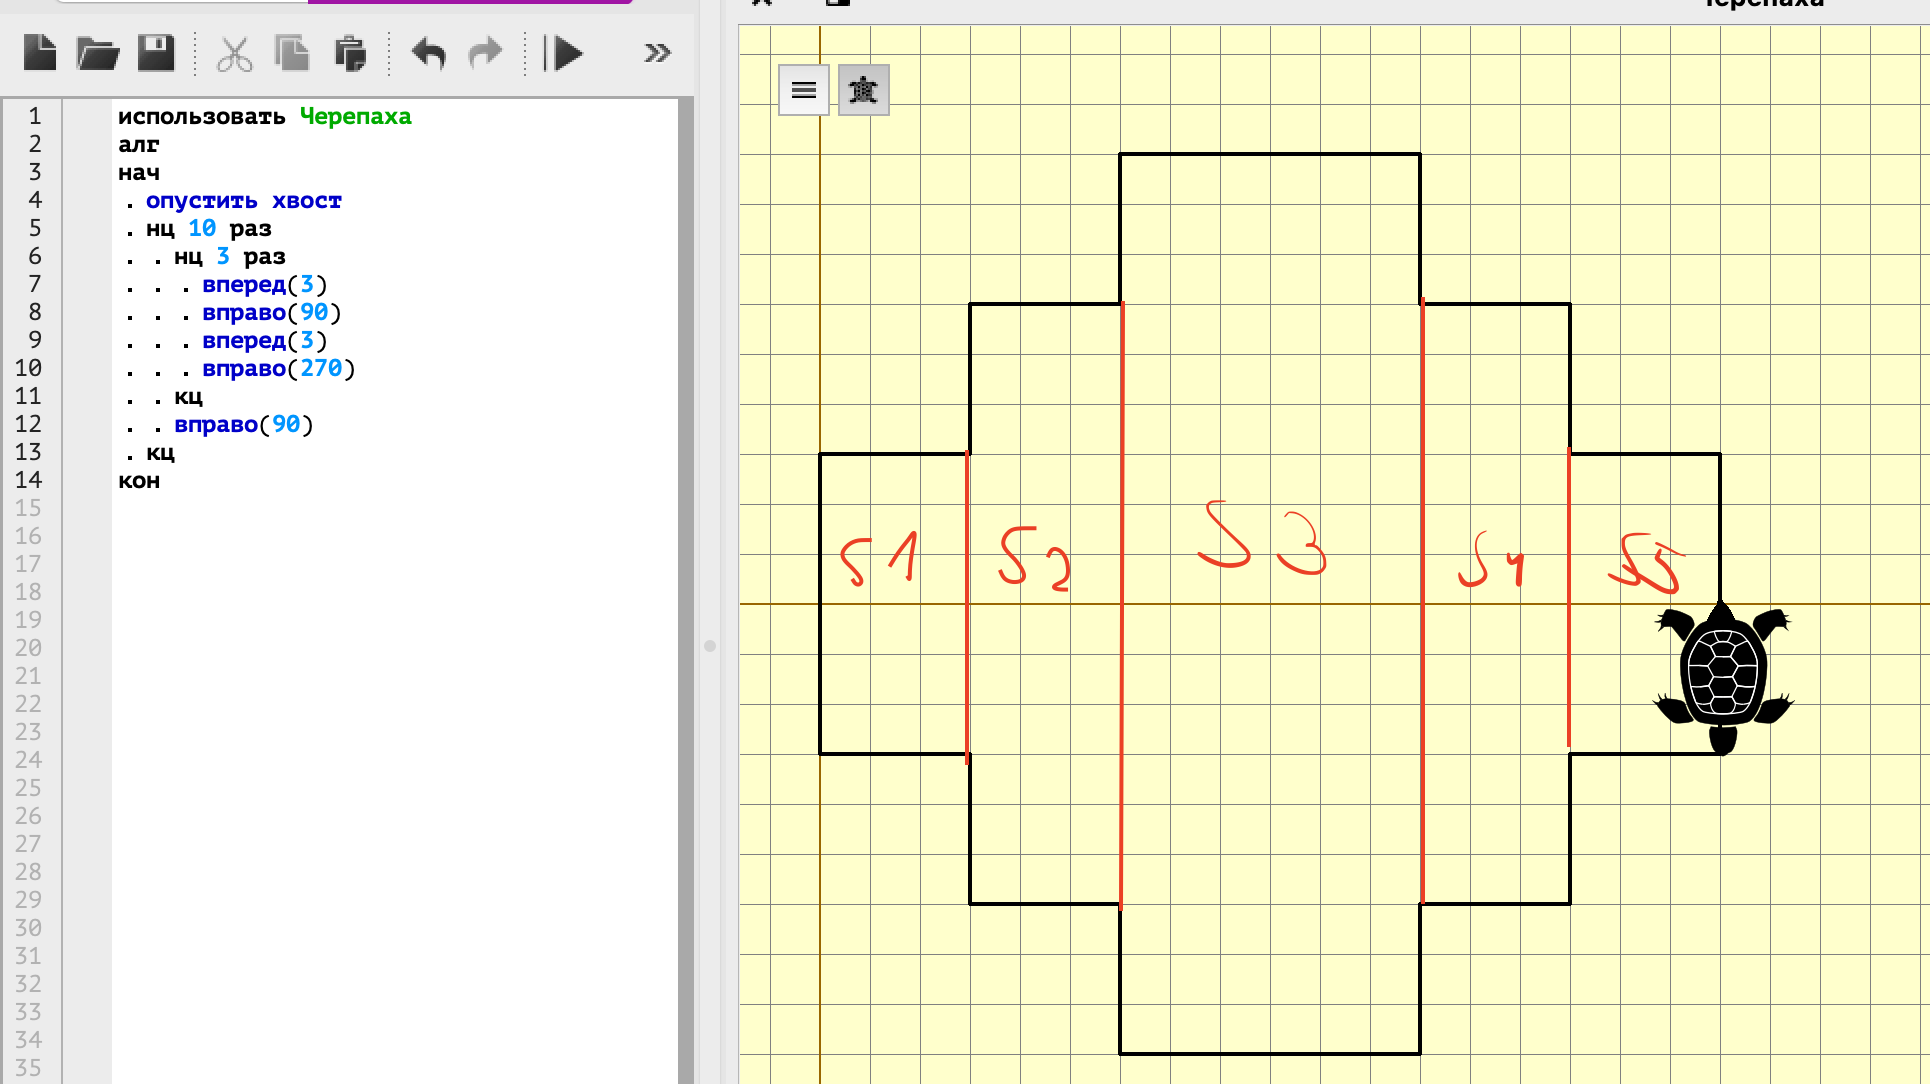
Task: Create a new file with toolbar icon
Action: (x=40, y=53)
